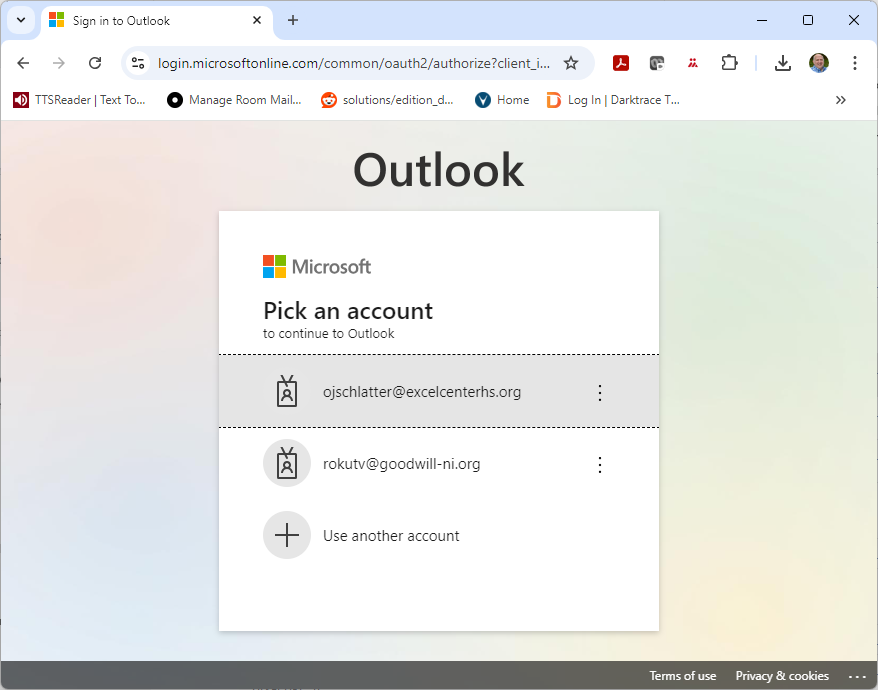Screen dimensions: 878x690
Task: Open the Manage Room Mail bookmark
Action: point(235,100)
